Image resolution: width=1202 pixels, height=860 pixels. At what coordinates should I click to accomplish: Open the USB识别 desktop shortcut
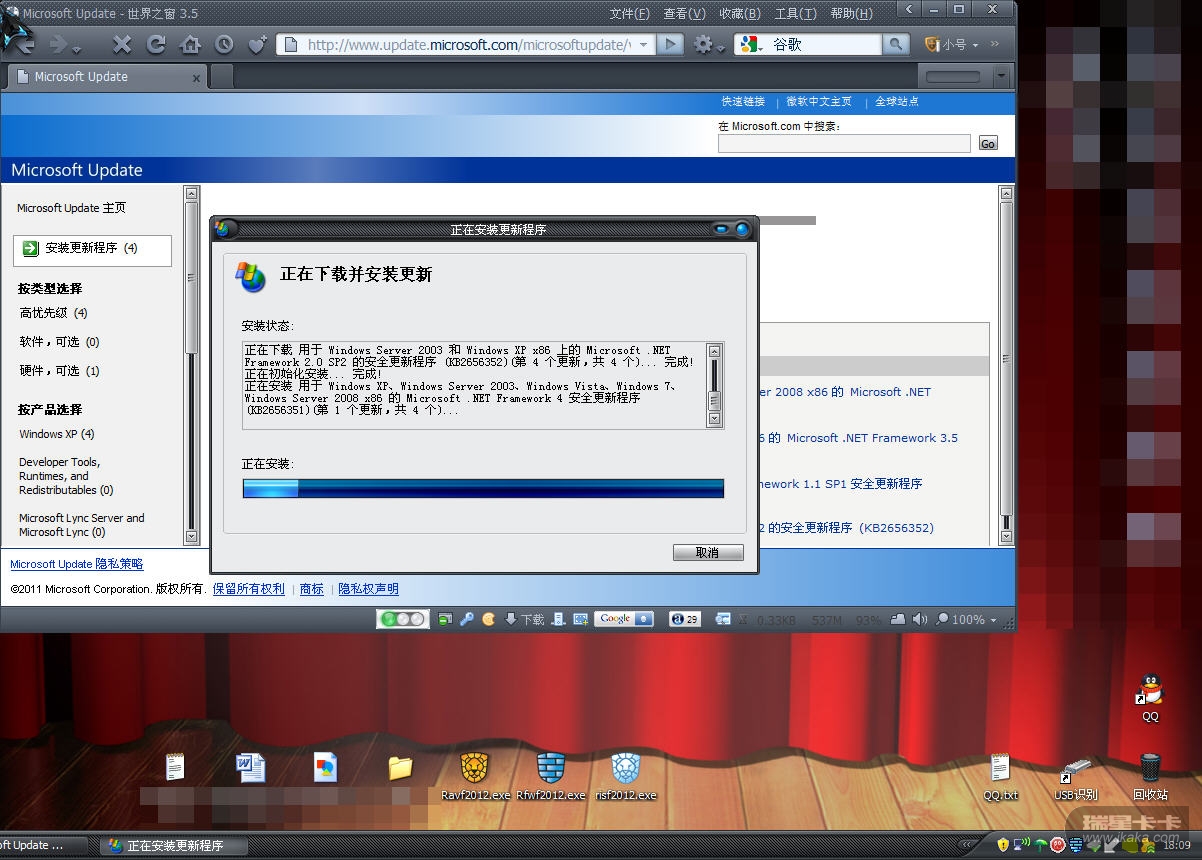(x=1076, y=777)
